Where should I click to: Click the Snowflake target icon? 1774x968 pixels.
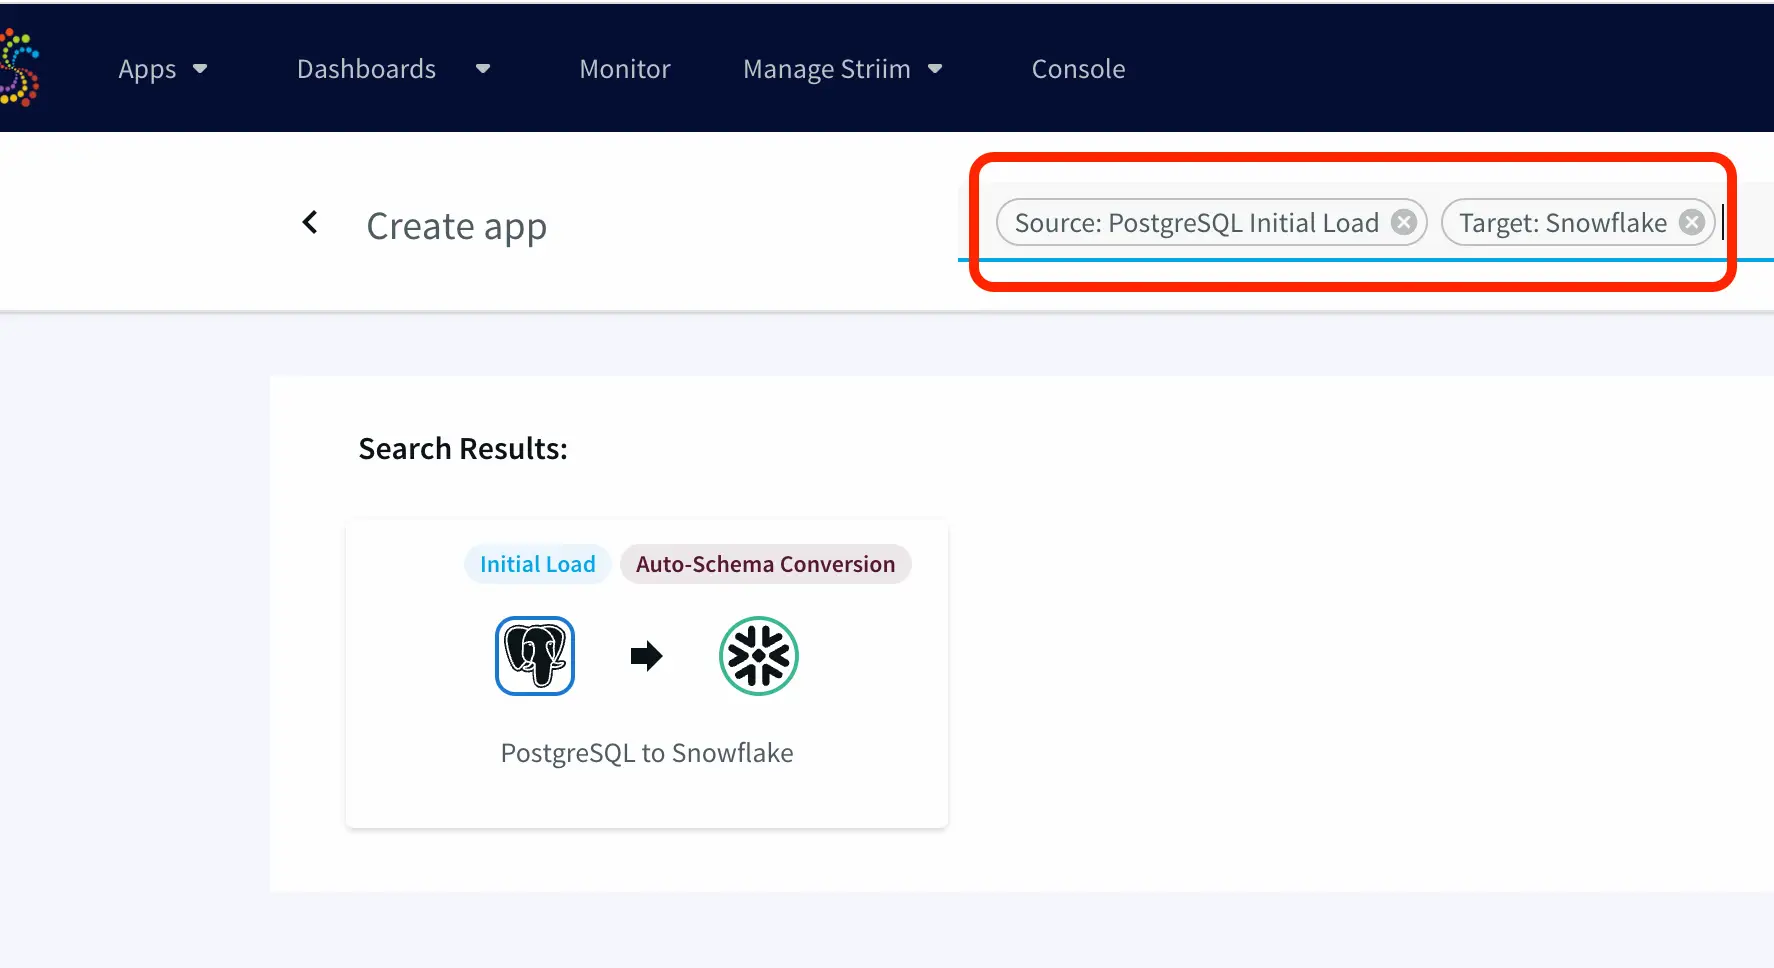pos(758,656)
